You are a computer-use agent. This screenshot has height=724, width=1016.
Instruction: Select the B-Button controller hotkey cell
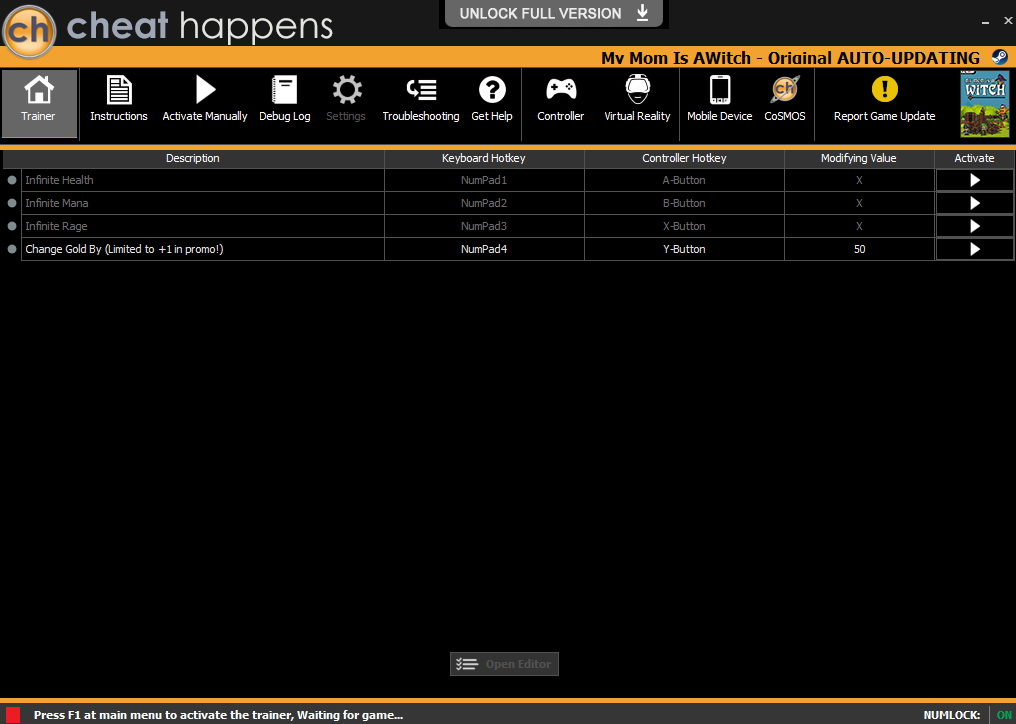pyautogui.click(x=684, y=204)
